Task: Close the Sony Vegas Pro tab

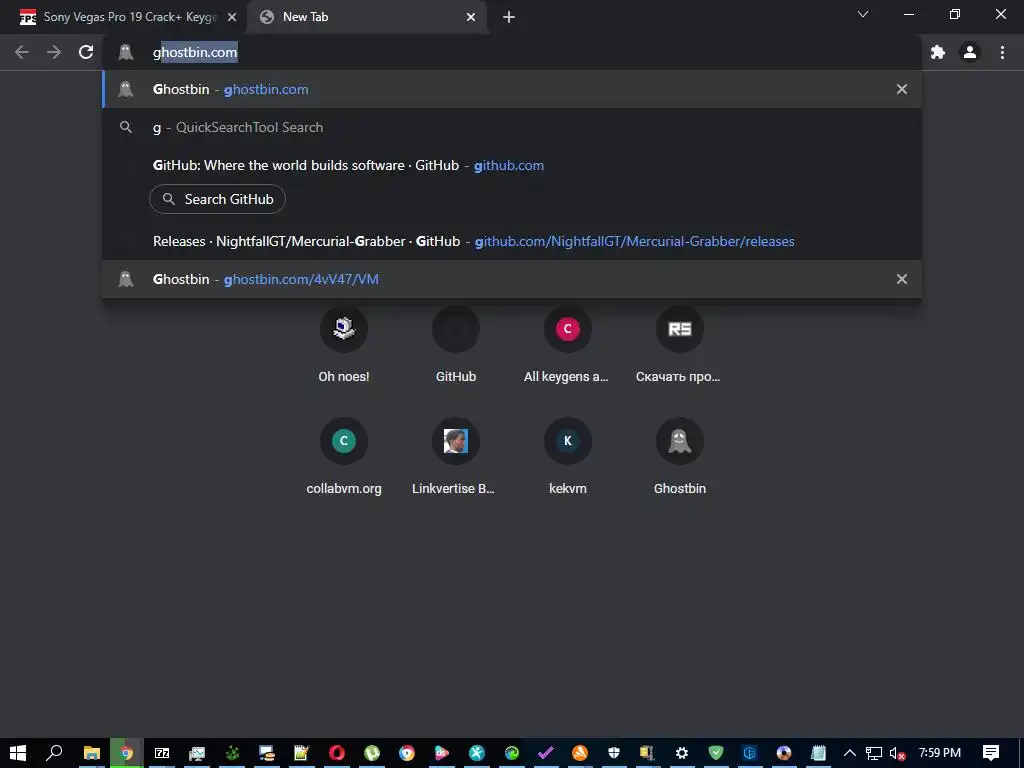Action: (x=232, y=18)
